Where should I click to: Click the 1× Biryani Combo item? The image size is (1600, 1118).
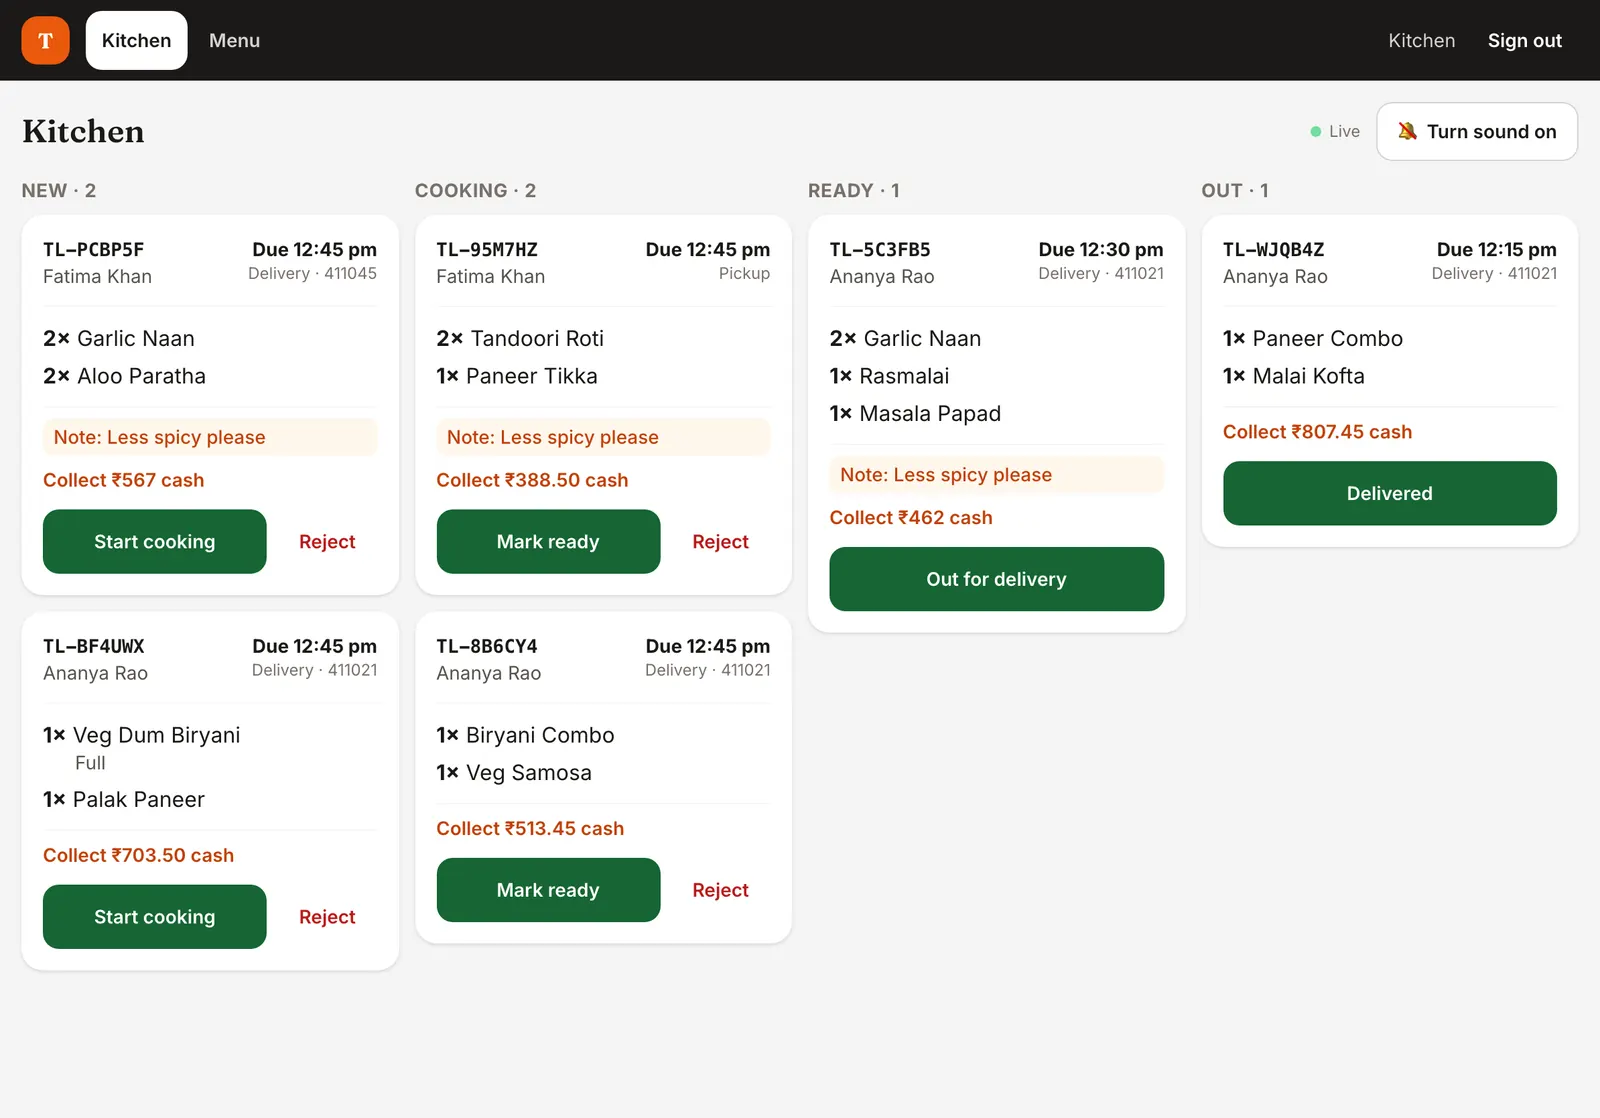[525, 735]
